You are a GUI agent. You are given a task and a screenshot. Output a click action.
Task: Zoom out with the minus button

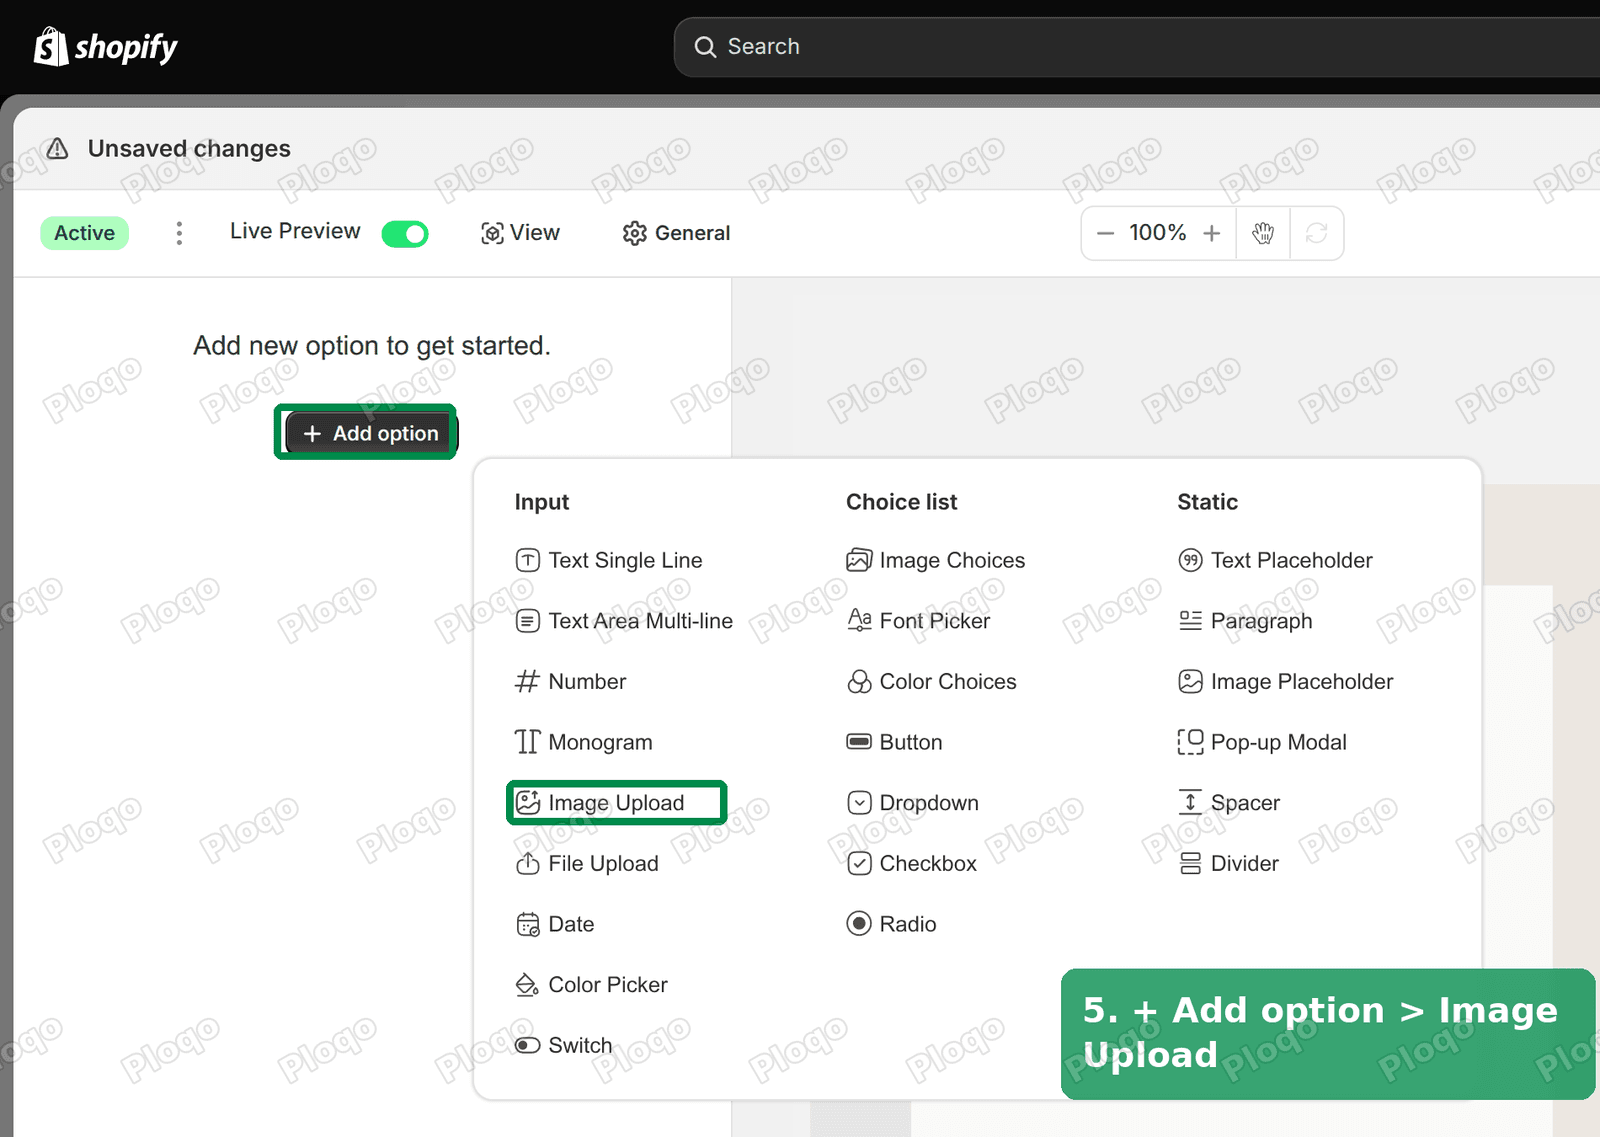[x=1105, y=233]
